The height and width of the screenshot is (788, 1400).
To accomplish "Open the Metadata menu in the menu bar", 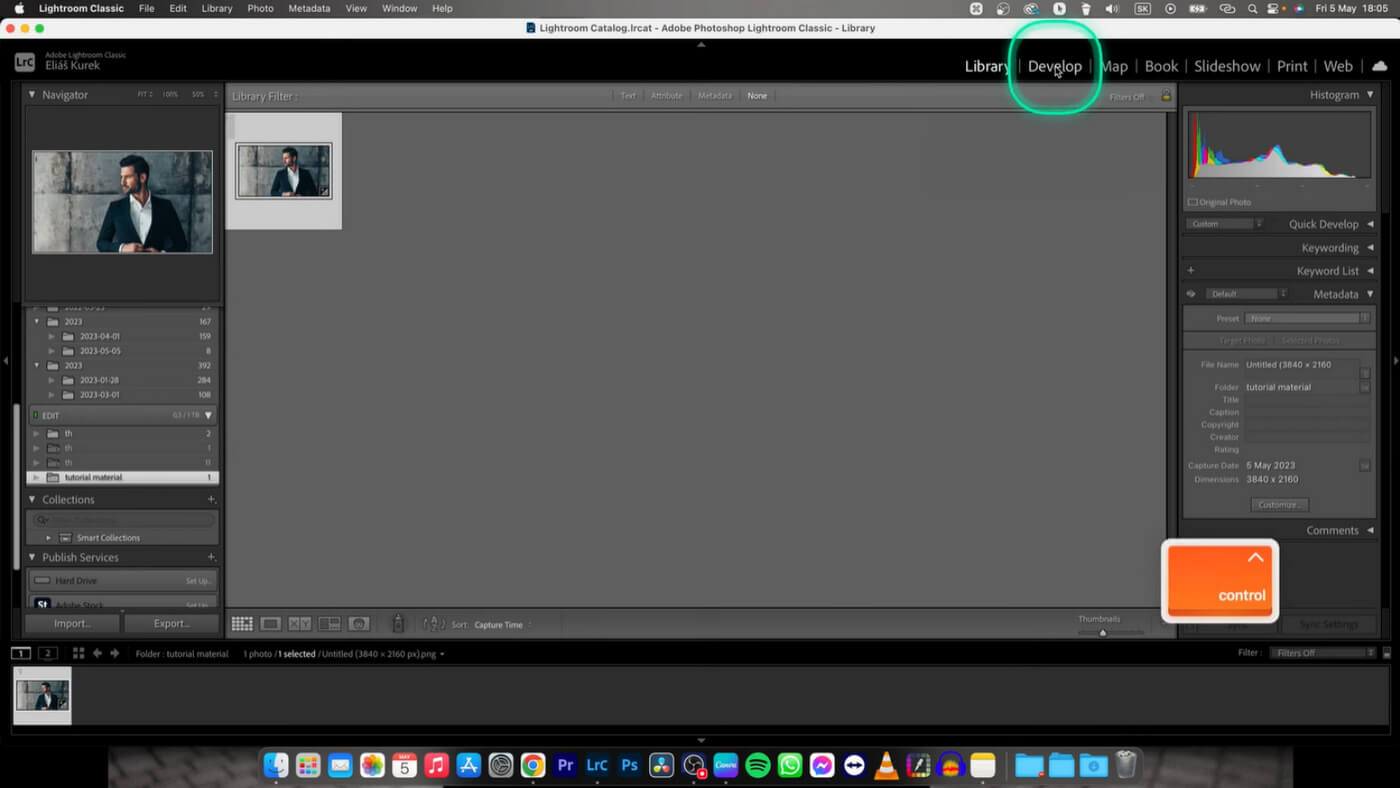I will pyautogui.click(x=308, y=8).
